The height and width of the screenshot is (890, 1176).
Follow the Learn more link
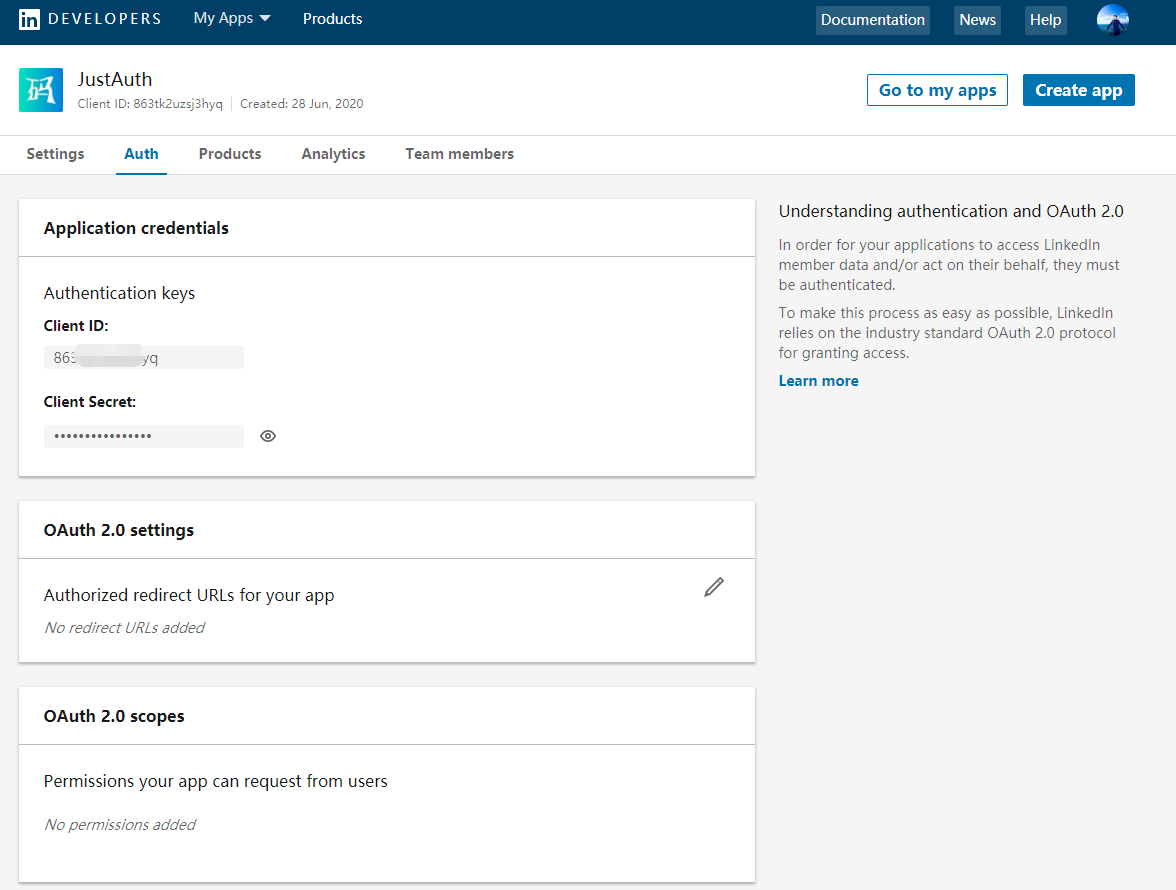click(818, 381)
